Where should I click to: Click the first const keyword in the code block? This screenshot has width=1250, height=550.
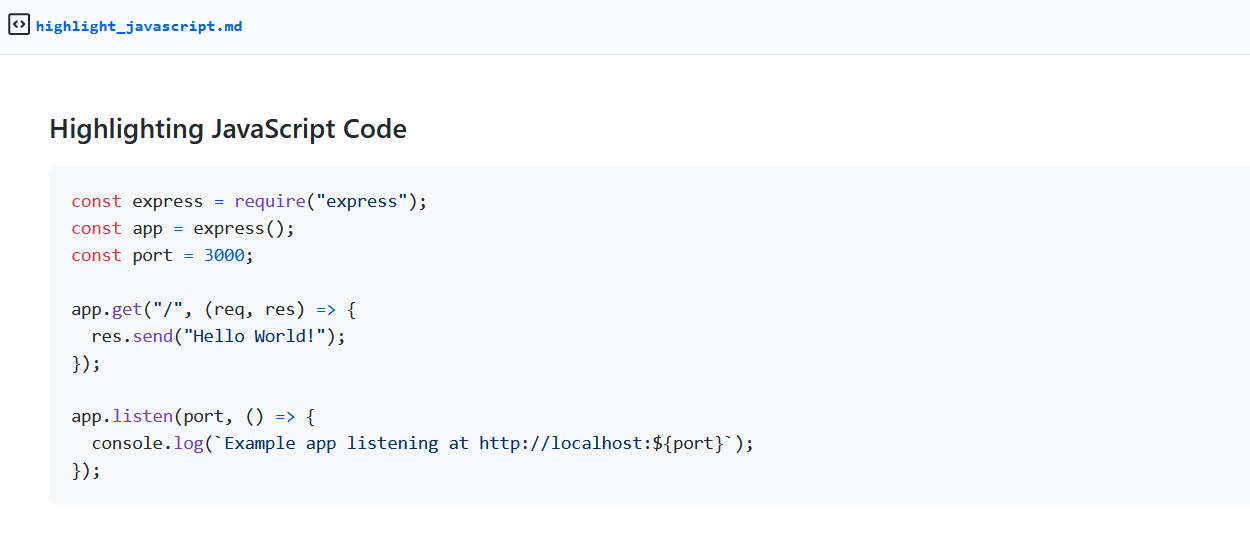click(97, 201)
